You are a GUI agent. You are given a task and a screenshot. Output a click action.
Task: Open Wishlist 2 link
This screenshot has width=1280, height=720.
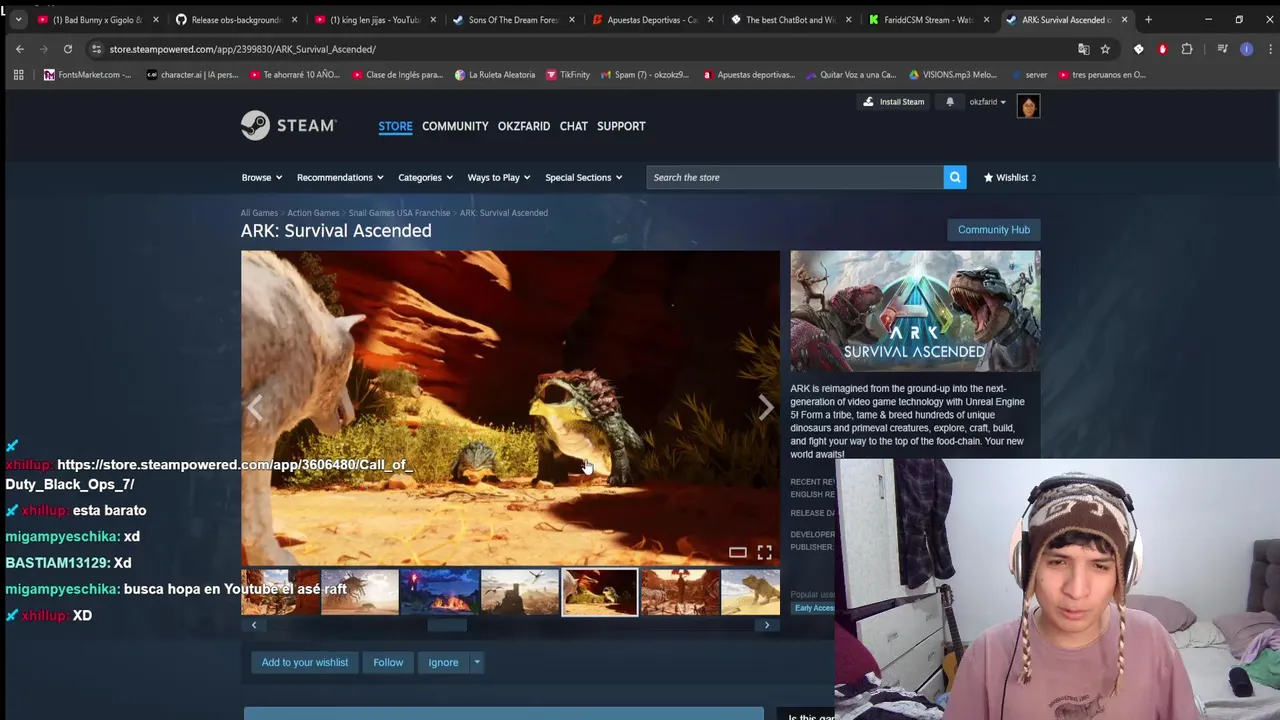(x=1010, y=177)
